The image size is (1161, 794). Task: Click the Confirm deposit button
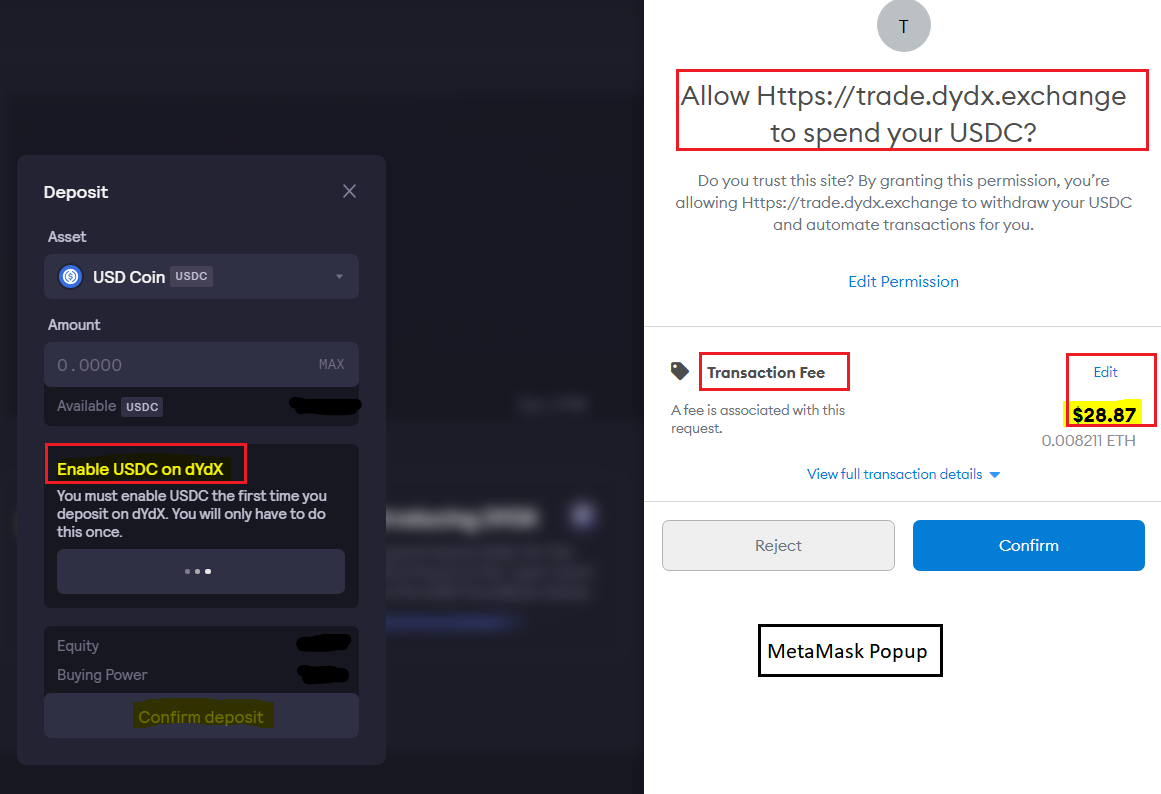point(201,715)
